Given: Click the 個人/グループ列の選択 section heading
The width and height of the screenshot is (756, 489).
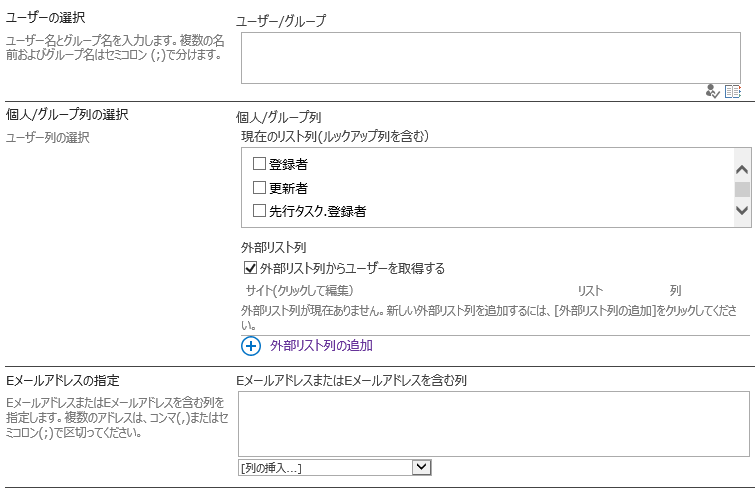Looking at the screenshot, I should pyautogui.click(x=67, y=114).
